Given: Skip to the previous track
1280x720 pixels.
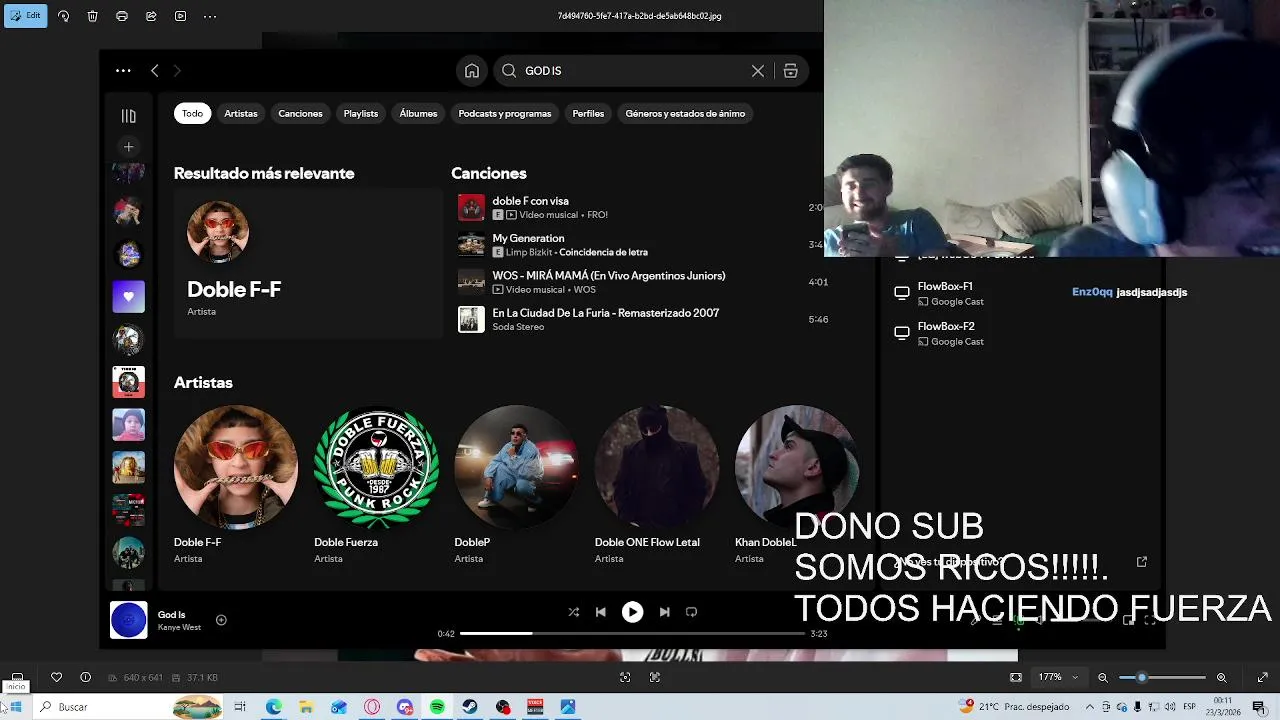Looking at the screenshot, I should pyautogui.click(x=601, y=612).
